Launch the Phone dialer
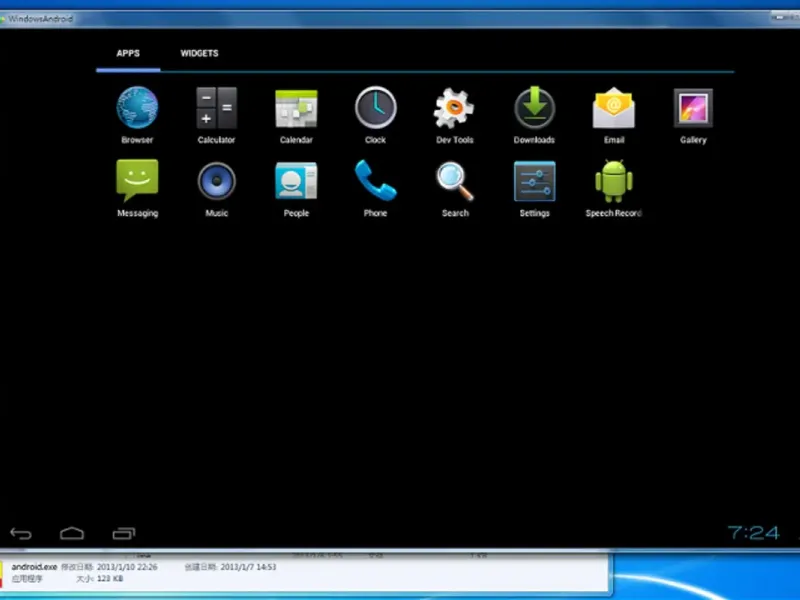Viewport: 800px width, 600px height. pyautogui.click(x=376, y=188)
